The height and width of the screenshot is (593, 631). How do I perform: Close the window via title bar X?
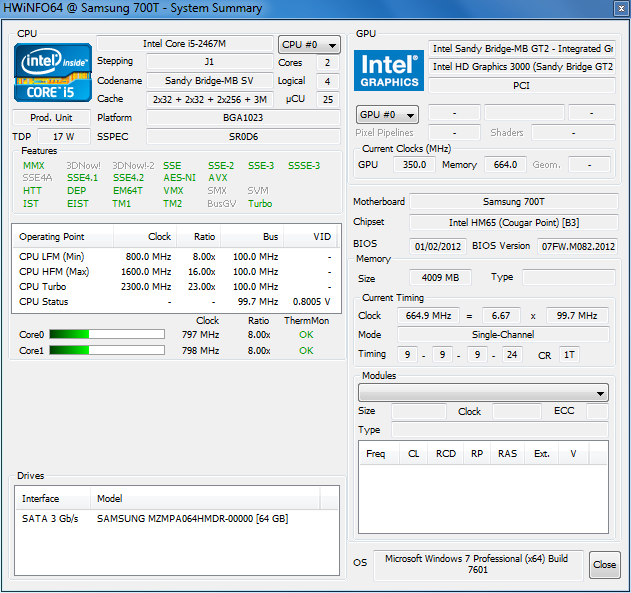(x=621, y=8)
